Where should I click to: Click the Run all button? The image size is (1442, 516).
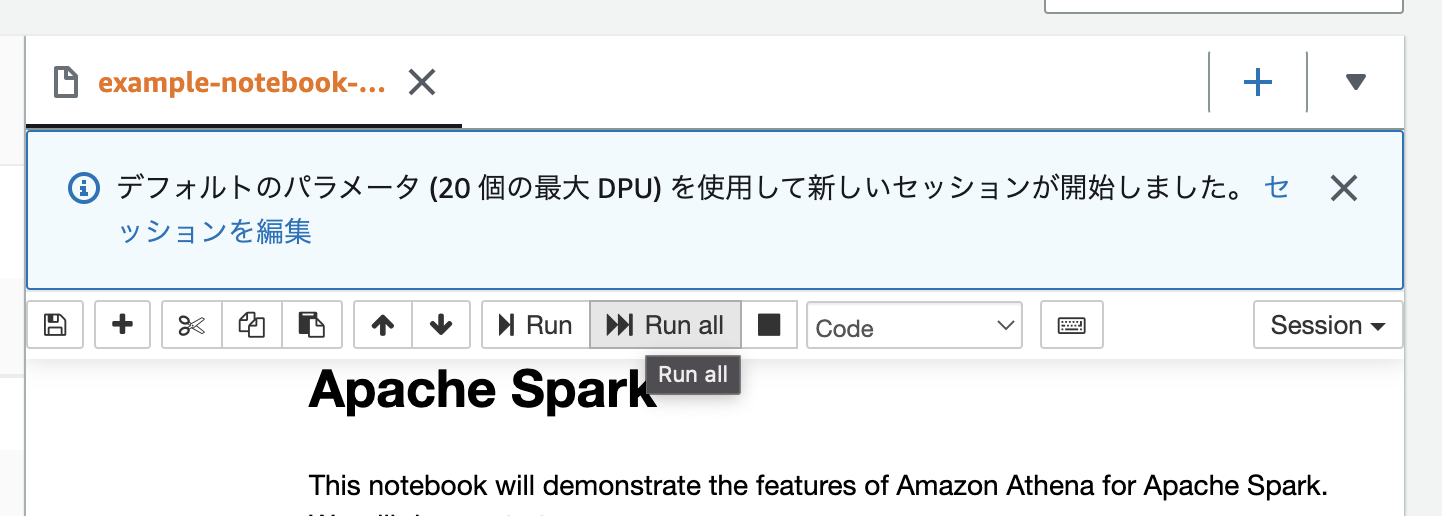pyautogui.click(x=665, y=325)
